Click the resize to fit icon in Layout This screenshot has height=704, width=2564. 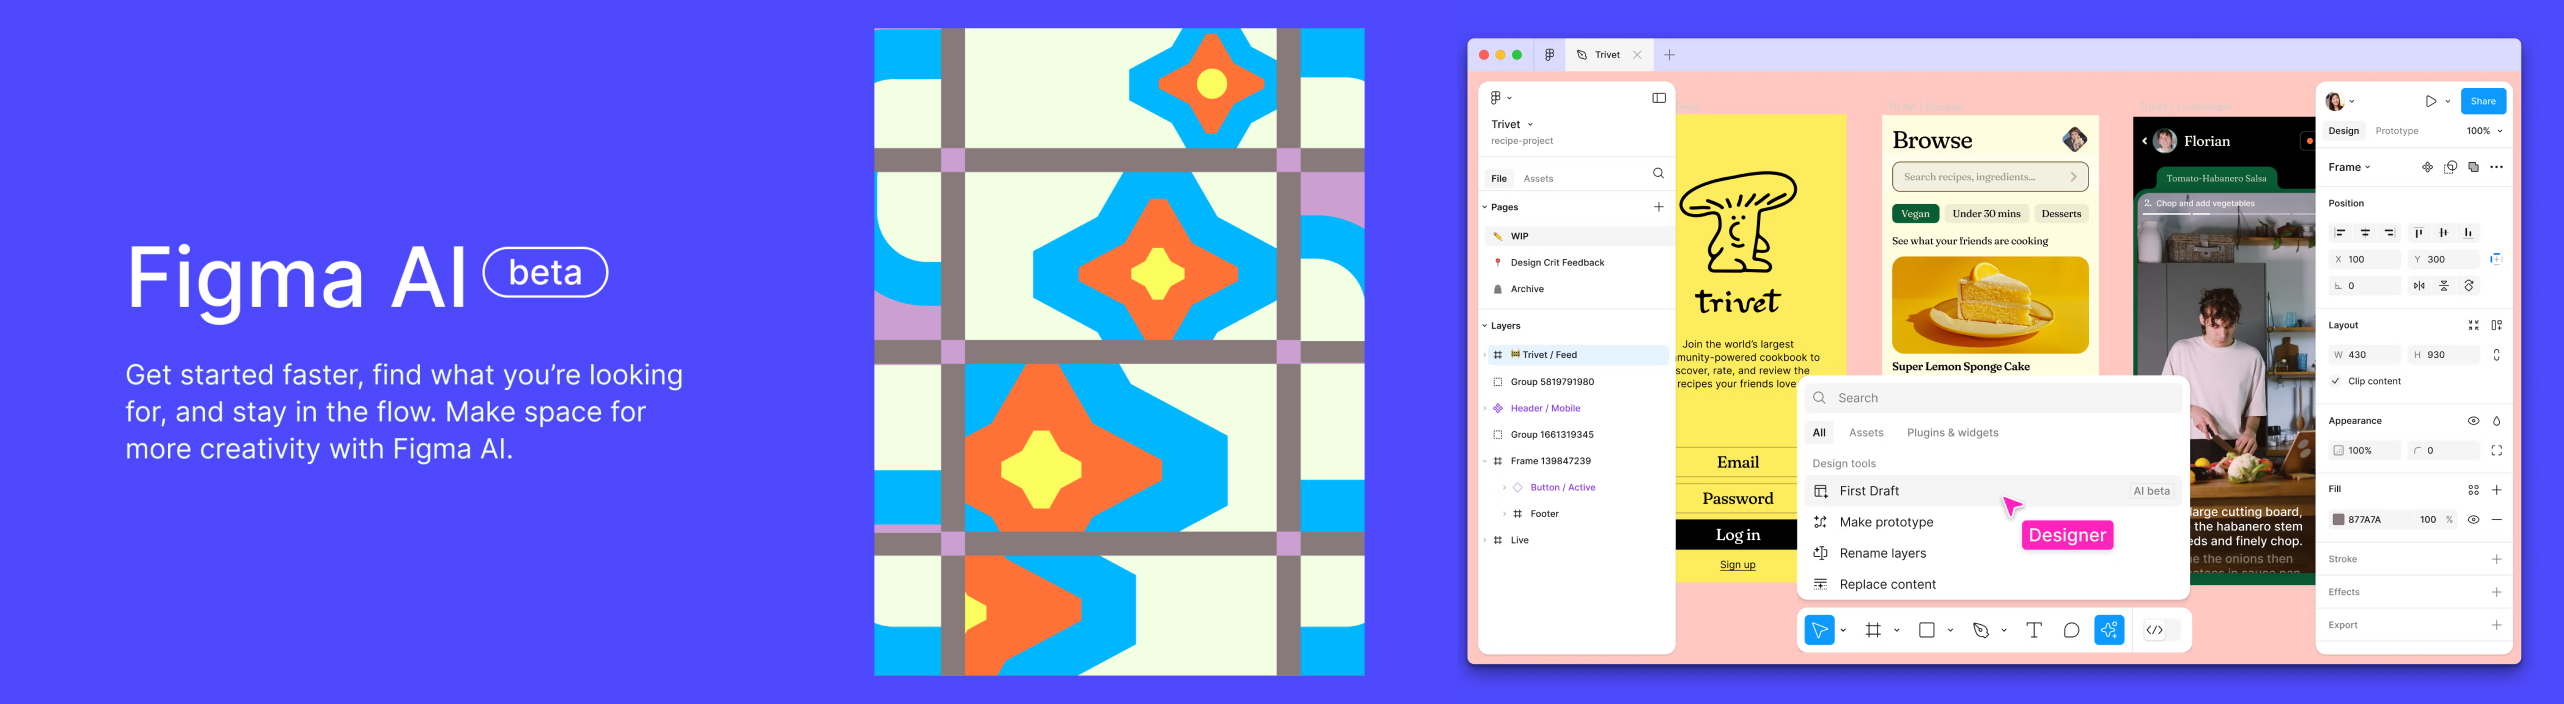[2473, 325]
